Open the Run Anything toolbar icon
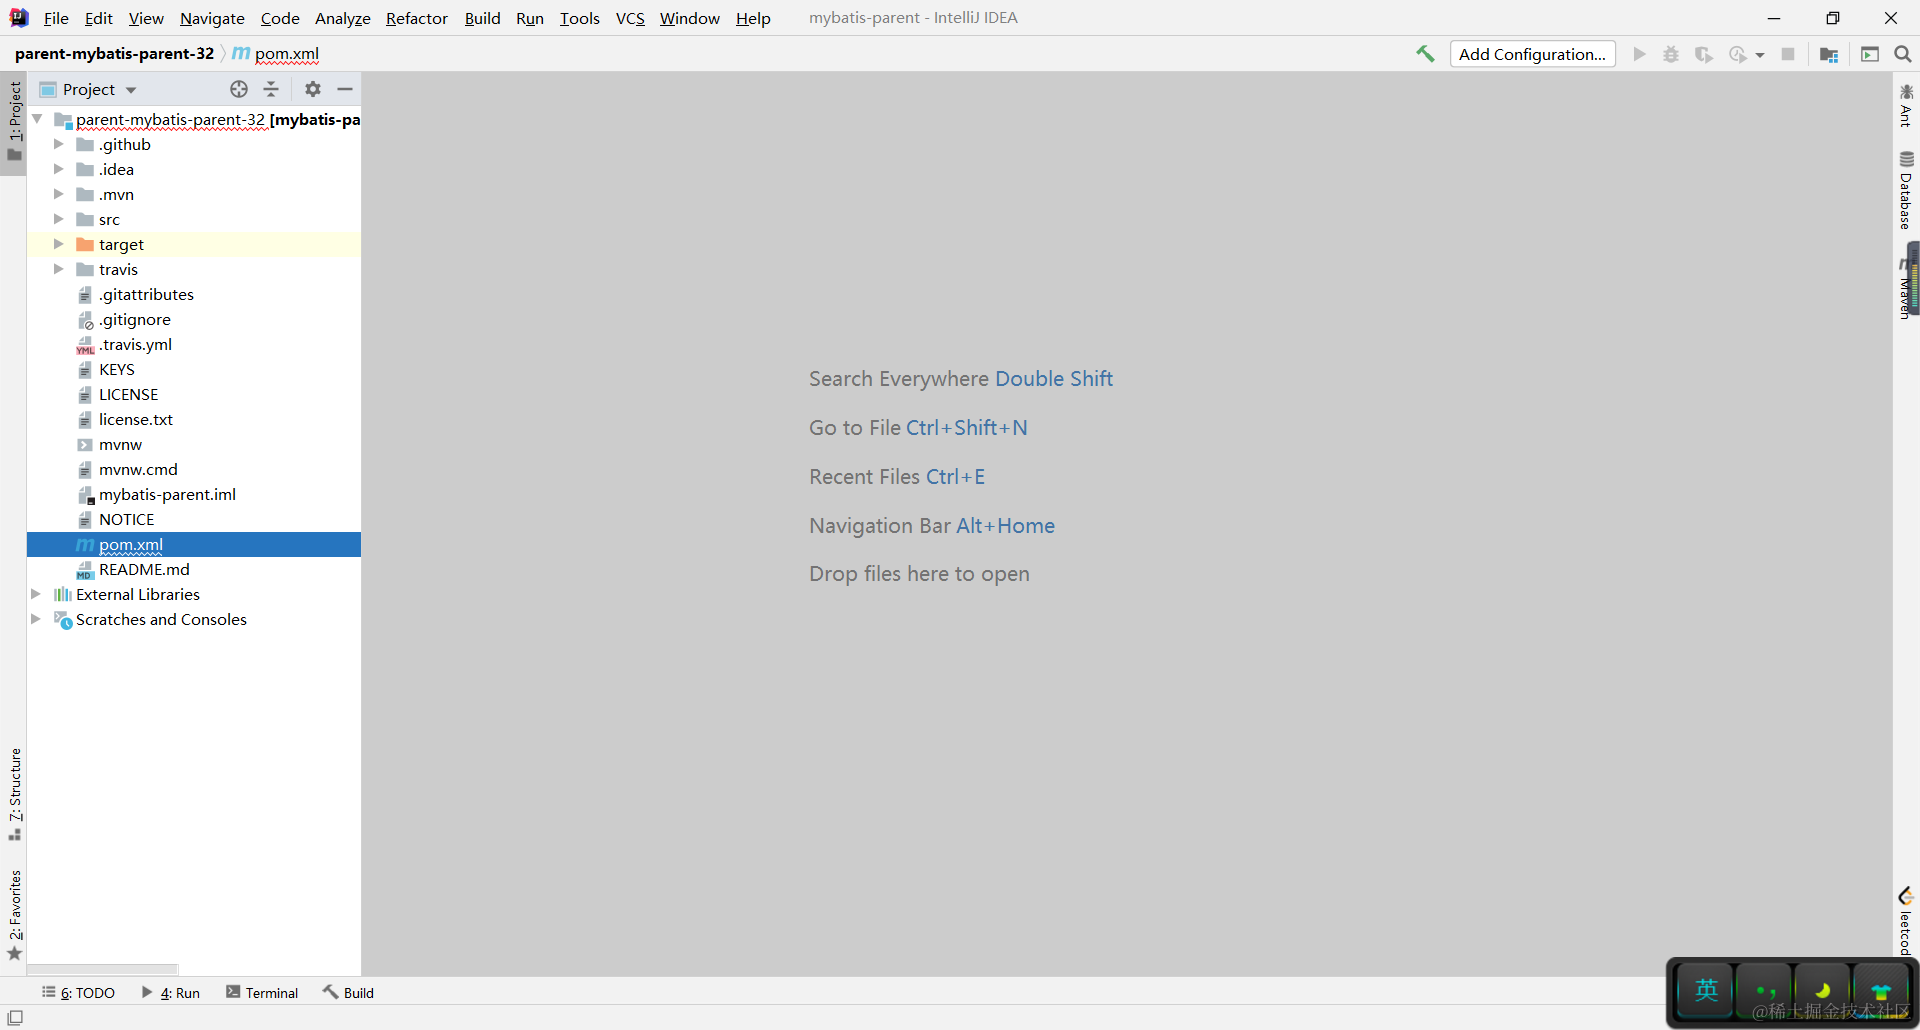 tap(1870, 54)
